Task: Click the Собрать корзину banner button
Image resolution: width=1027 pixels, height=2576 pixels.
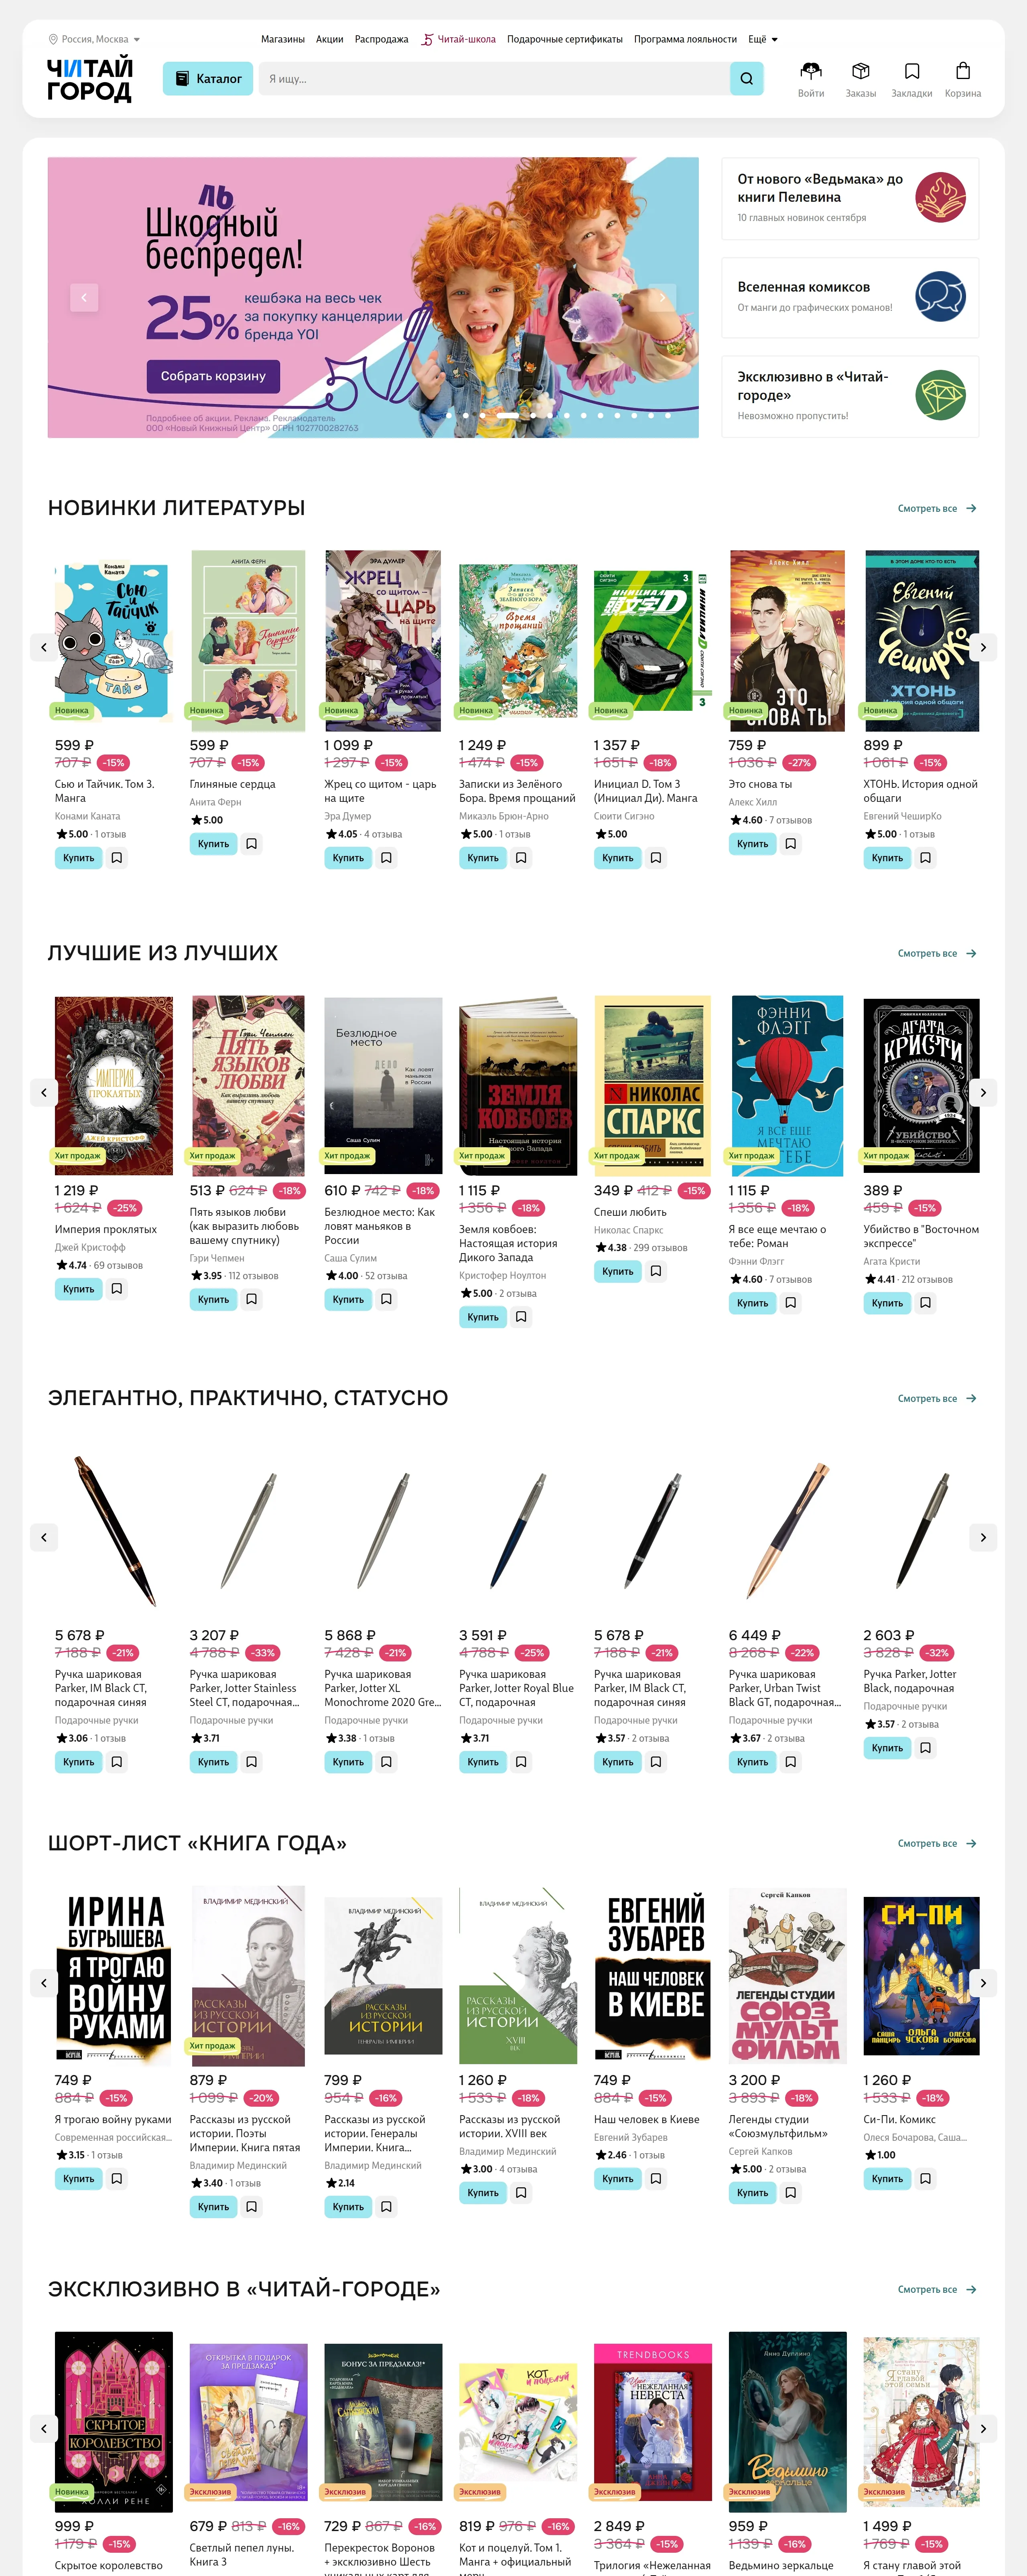Action: coord(213,376)
